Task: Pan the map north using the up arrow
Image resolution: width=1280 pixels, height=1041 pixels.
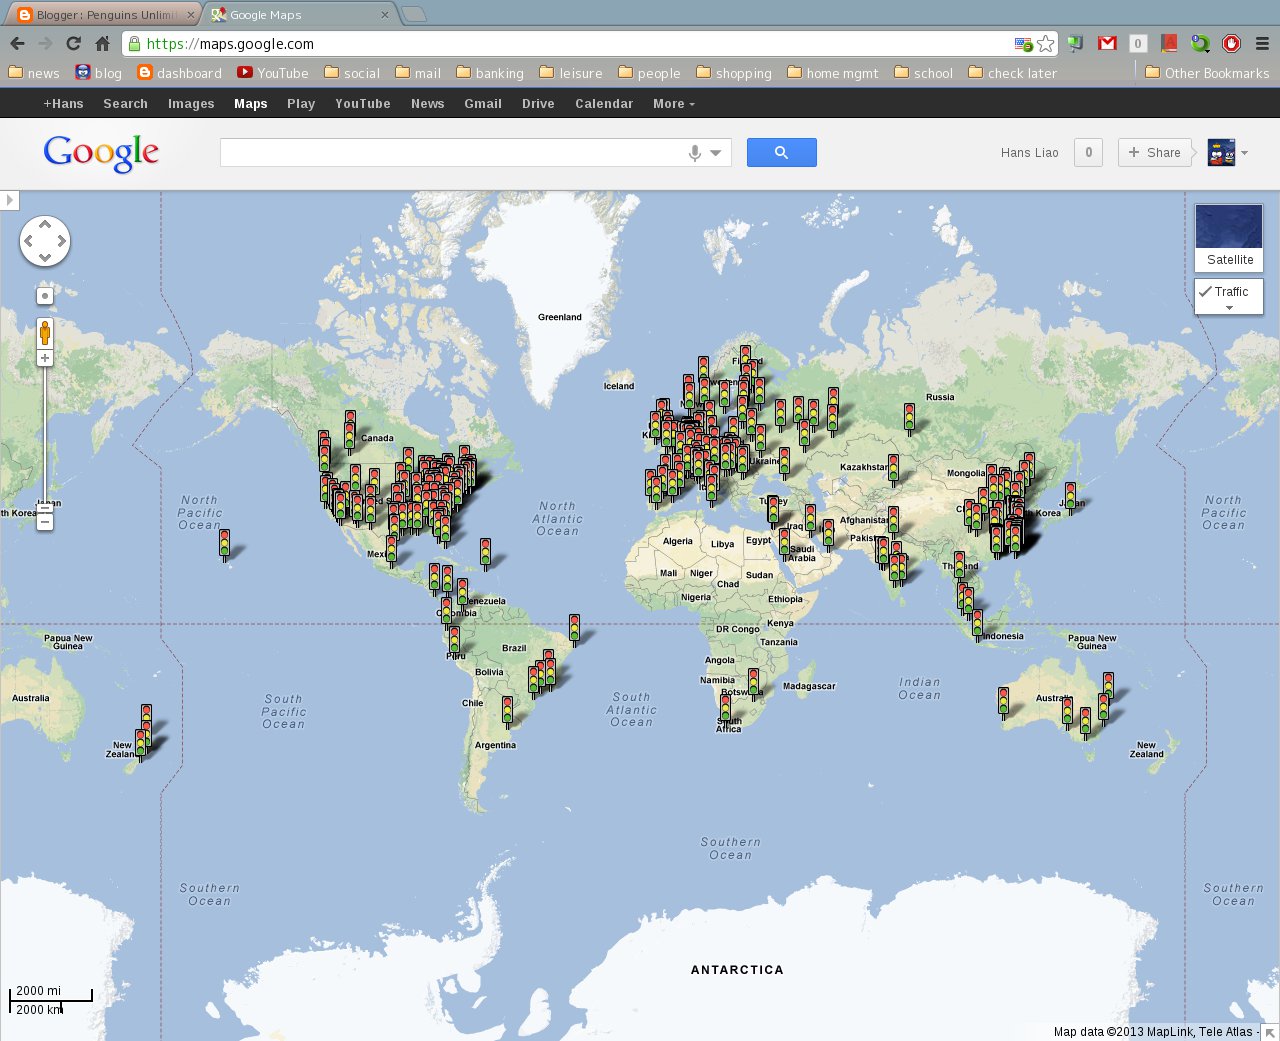Action: [44, 225]
